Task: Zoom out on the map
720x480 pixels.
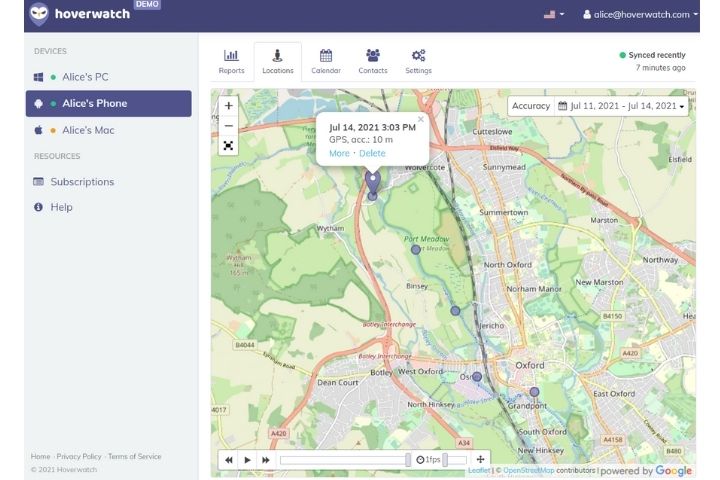Action: pos(228,126)
